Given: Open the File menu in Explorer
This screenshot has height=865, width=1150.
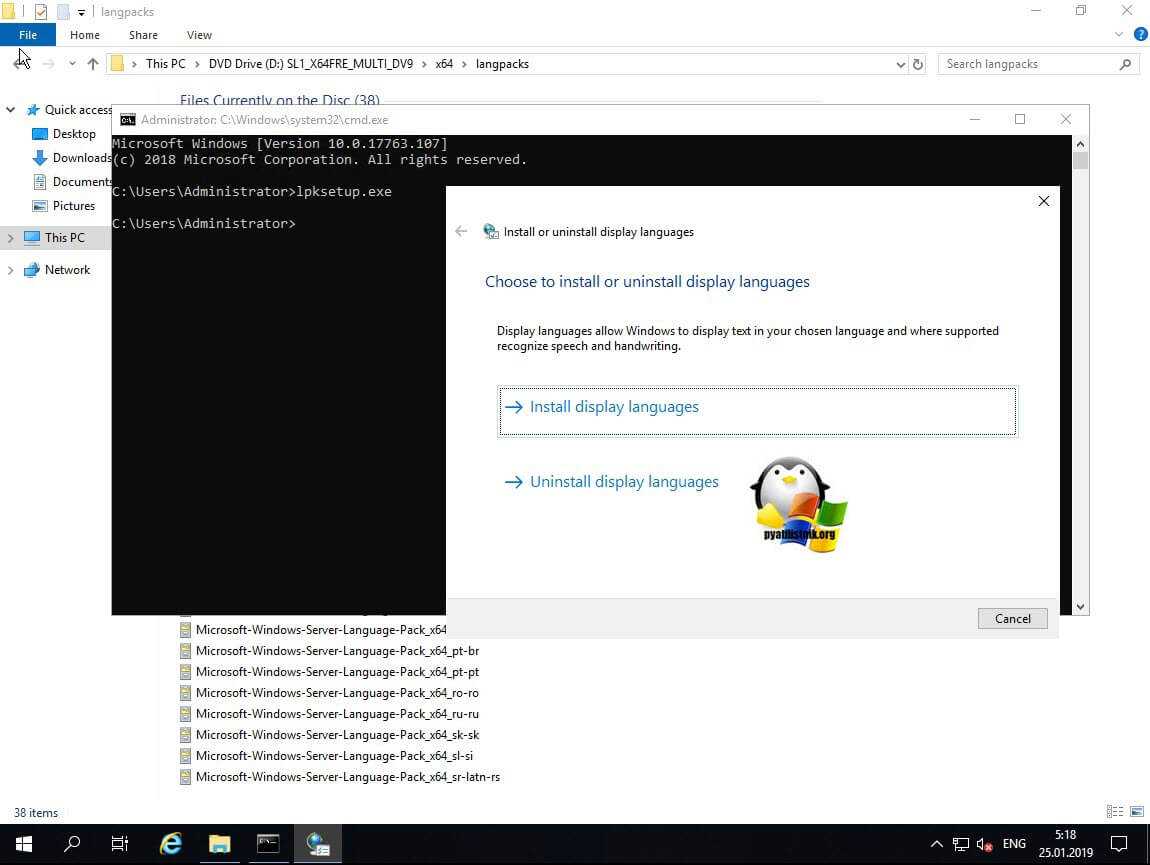Looking at the screenshot, I should coord(28,35).
